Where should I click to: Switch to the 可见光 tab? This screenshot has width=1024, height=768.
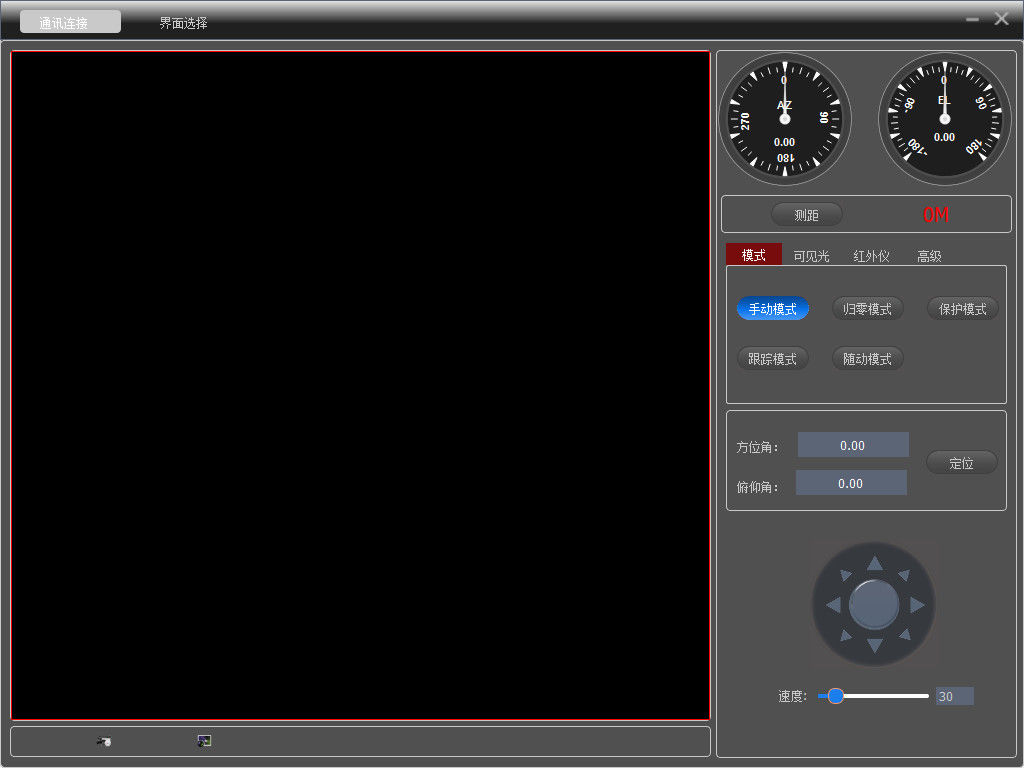[x=811, y=256]
